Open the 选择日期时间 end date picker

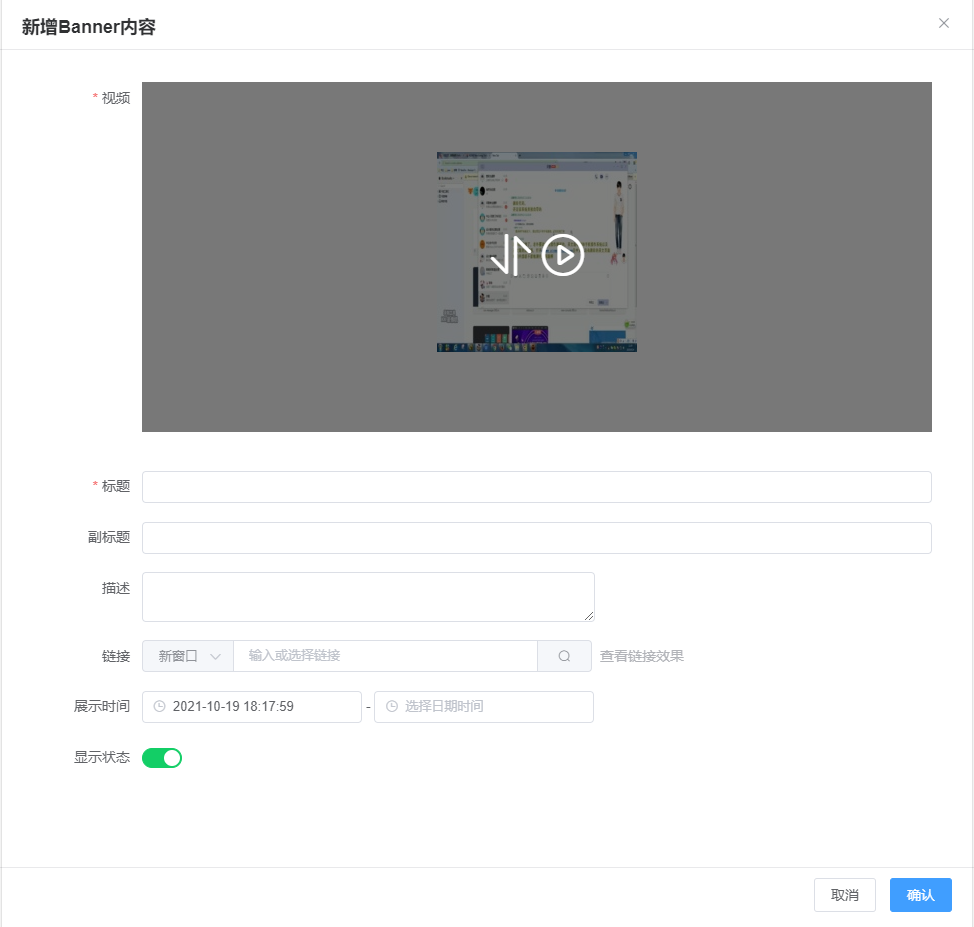pos(484,706)
